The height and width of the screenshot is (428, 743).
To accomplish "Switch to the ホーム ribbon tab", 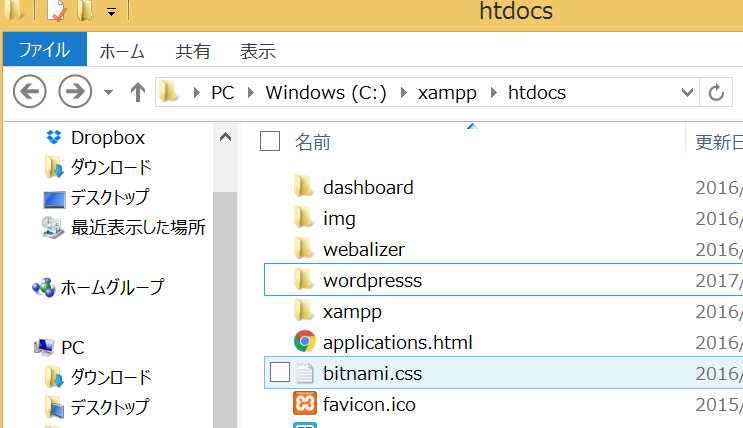I will 122,51.
